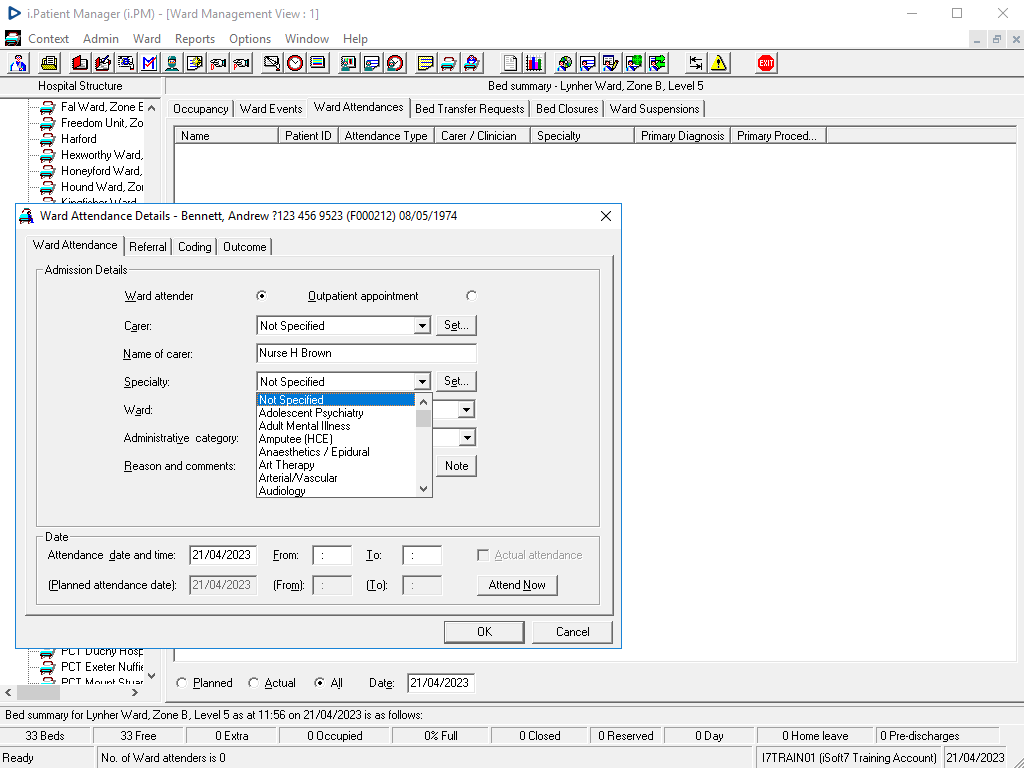Image resolution: width=1024 pixels, height=768 pixels.
Task: Click the masked surgeon toolbar icon
Action: pyautogui.click(x=172, y=63)
